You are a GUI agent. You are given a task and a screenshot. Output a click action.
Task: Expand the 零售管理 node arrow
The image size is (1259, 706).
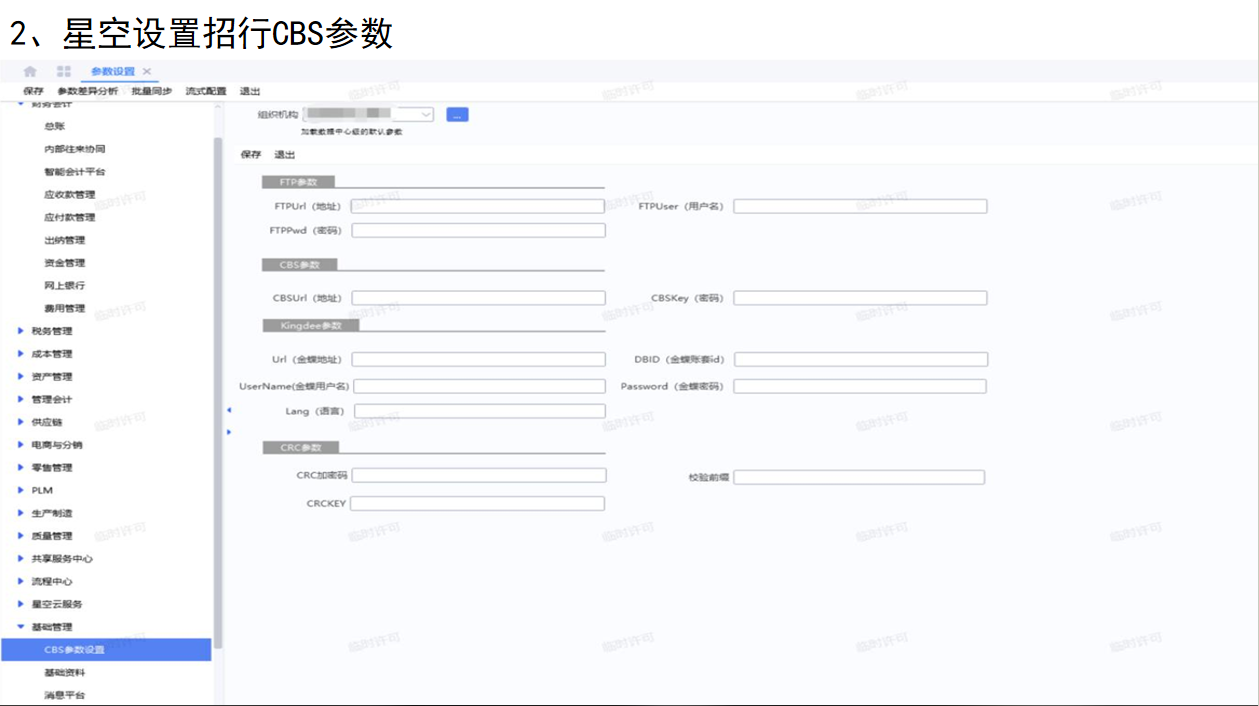pyautogui.click(x=21, y=467)
